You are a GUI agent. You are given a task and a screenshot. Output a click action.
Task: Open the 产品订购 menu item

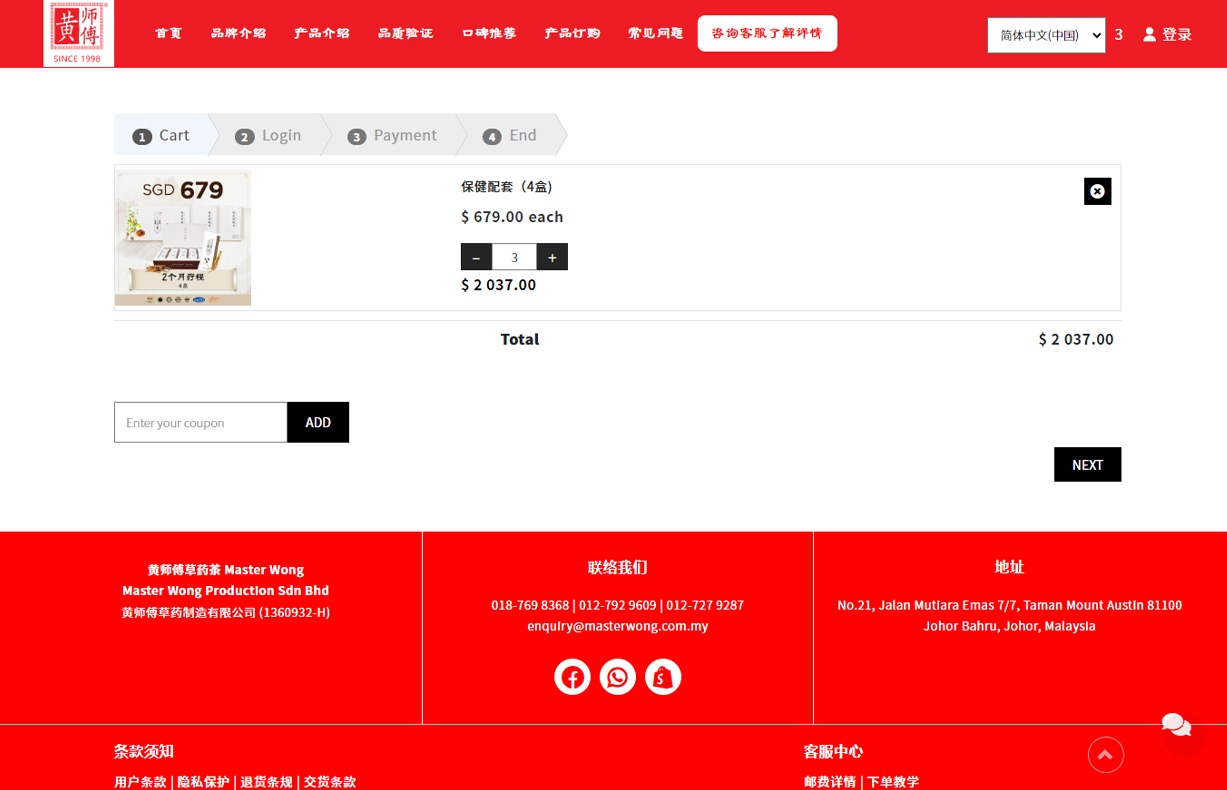click(572, 33)
